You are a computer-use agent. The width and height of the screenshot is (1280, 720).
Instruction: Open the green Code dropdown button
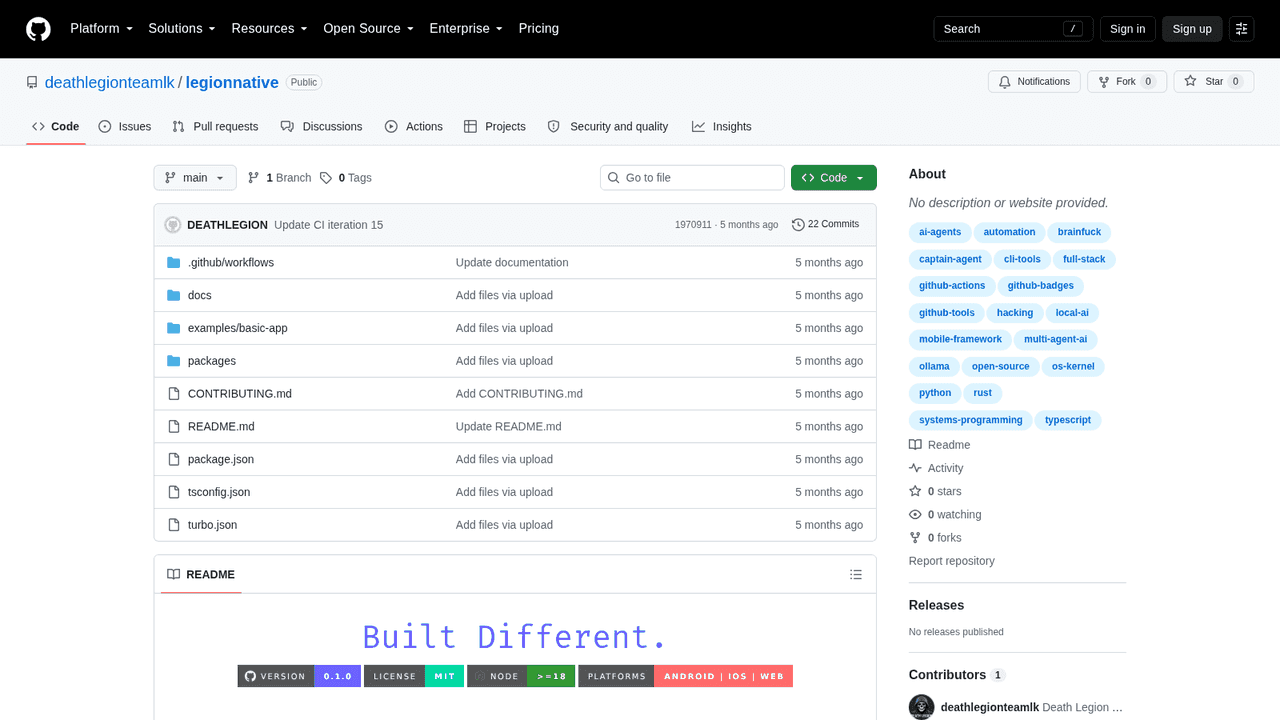coord(834,178)
